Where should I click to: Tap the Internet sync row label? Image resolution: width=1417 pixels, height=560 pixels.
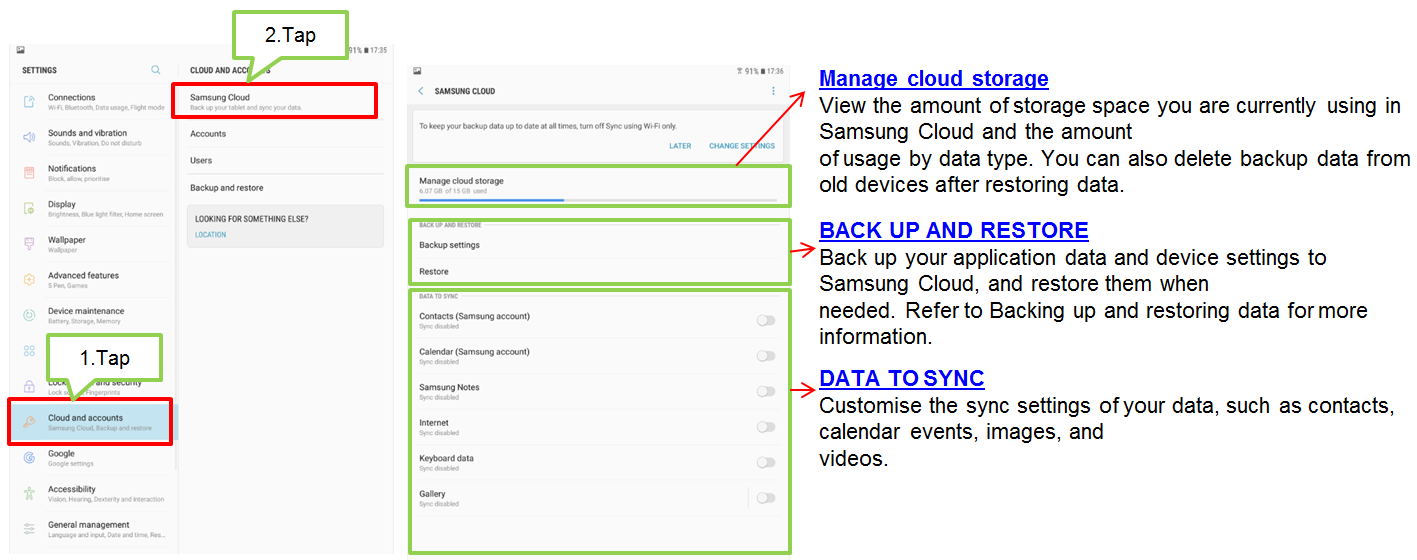click(434, 423)
